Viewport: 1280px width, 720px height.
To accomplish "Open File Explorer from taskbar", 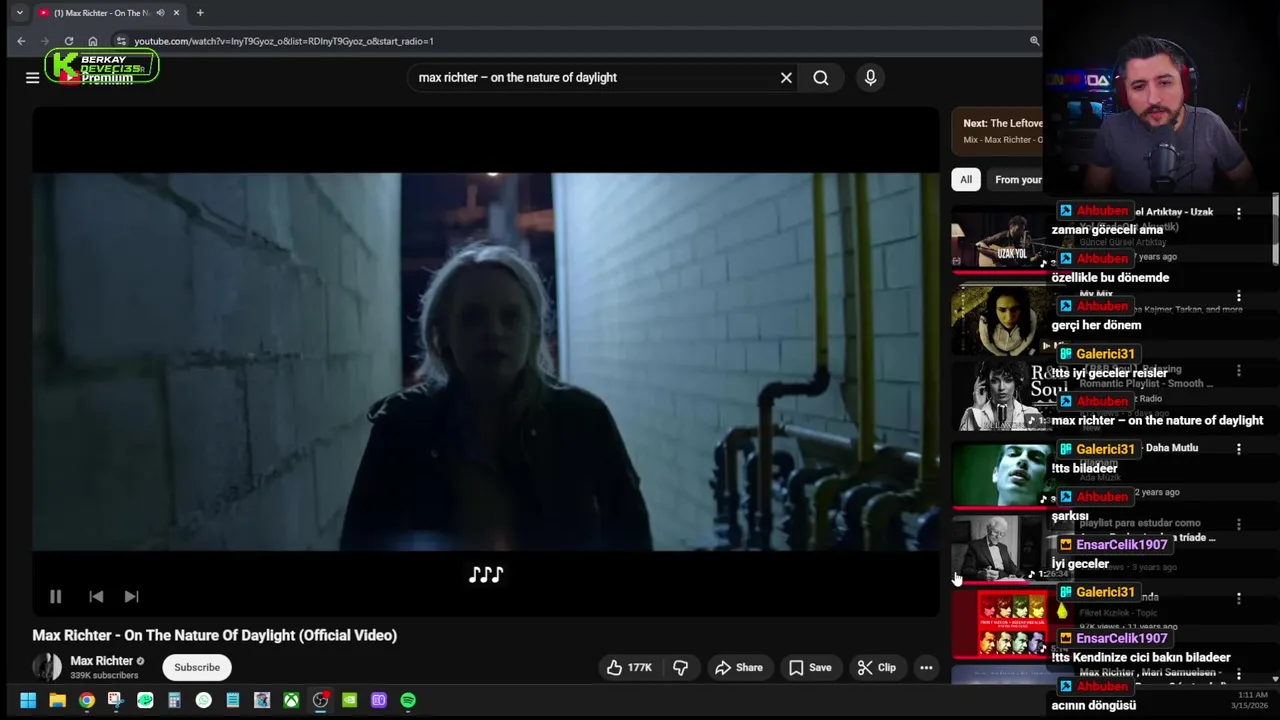I will click(x=57, y=700).
